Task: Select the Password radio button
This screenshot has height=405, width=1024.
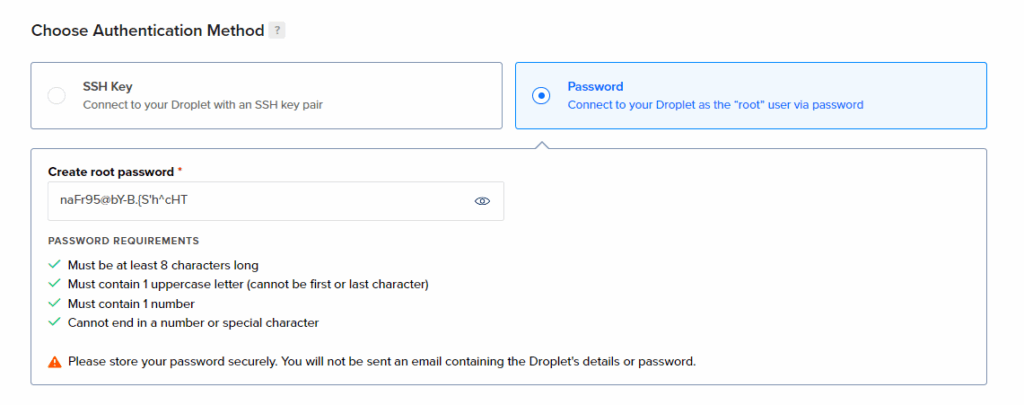Action: click(541, 96)
